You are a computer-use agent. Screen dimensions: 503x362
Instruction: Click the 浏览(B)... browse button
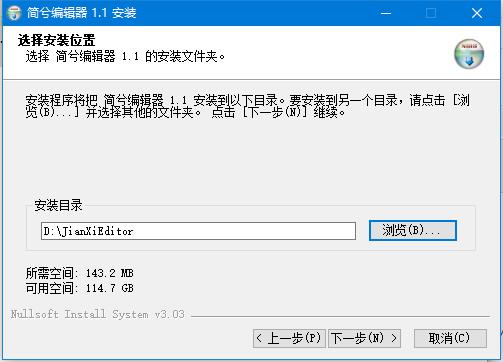coord(412,230)
